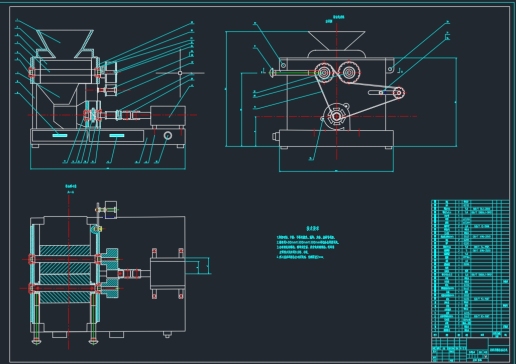Click the top hatched roller in the plan view
The height and width of the screenshot is (364, 516).
point(65,250)
